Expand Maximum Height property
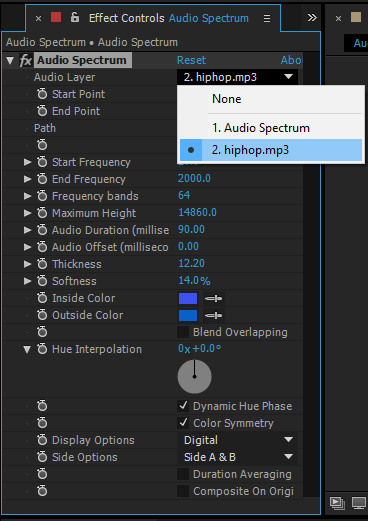Image resolution: width=368 pixels, height=521 pixels. coord(27,213)
